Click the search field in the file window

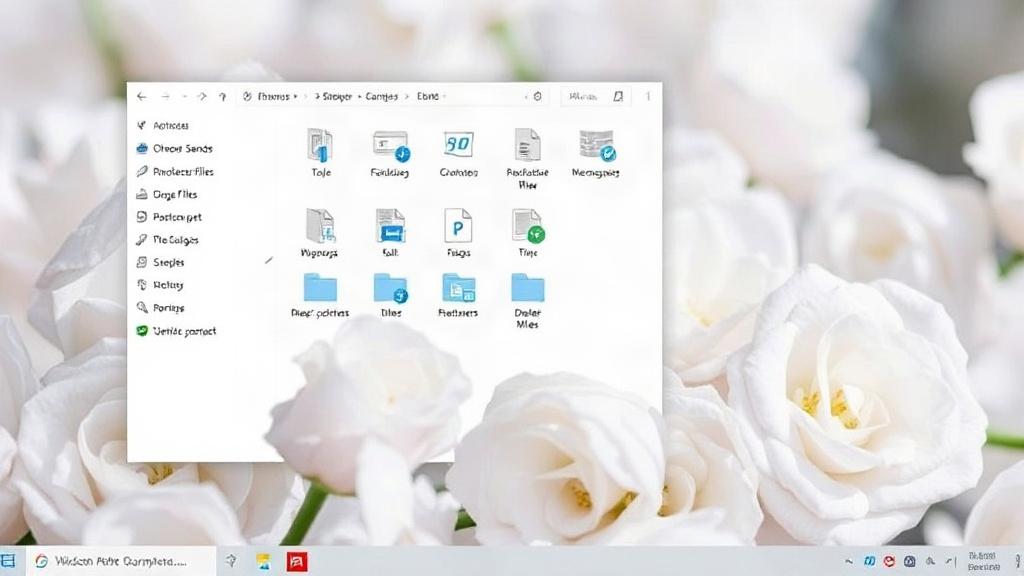tap(595, 96)
